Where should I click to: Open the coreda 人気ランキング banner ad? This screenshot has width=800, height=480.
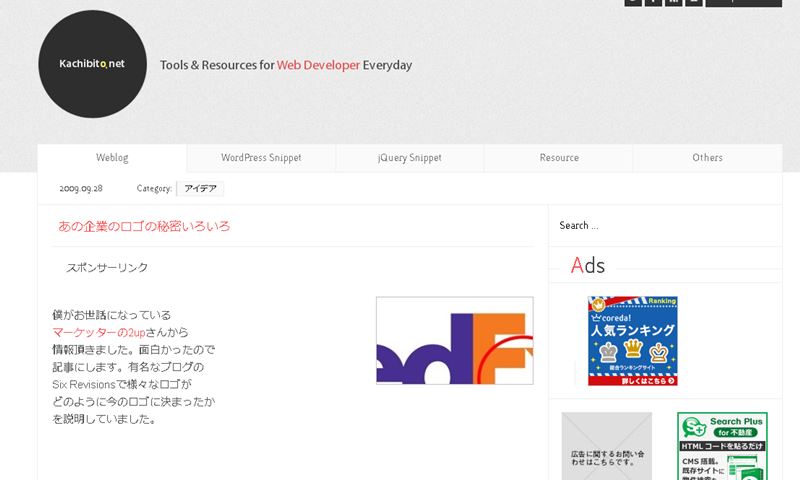point(632,341)
